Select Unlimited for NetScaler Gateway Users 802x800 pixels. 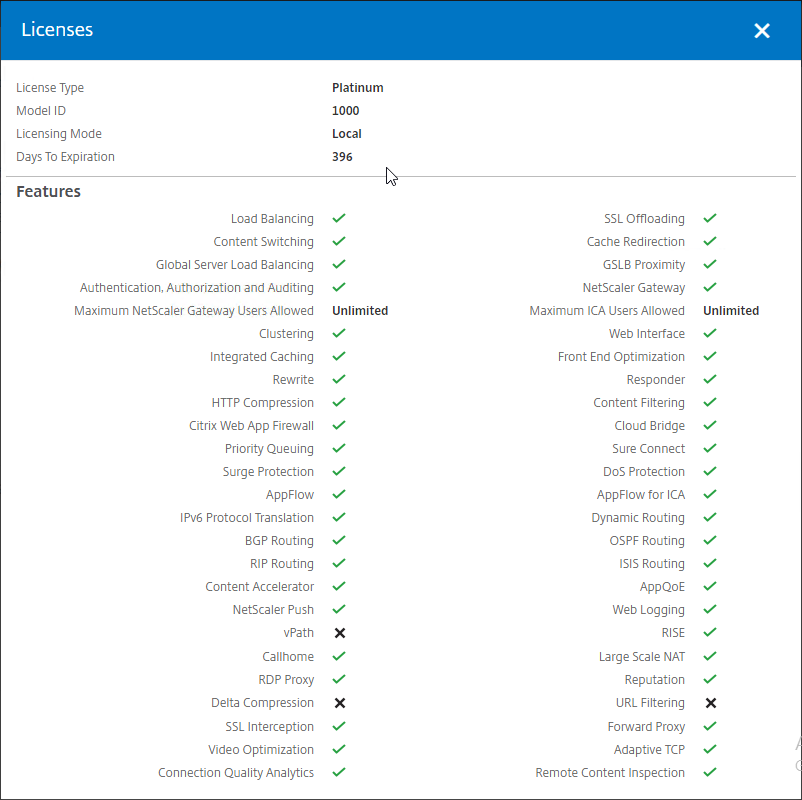[360, 310]
